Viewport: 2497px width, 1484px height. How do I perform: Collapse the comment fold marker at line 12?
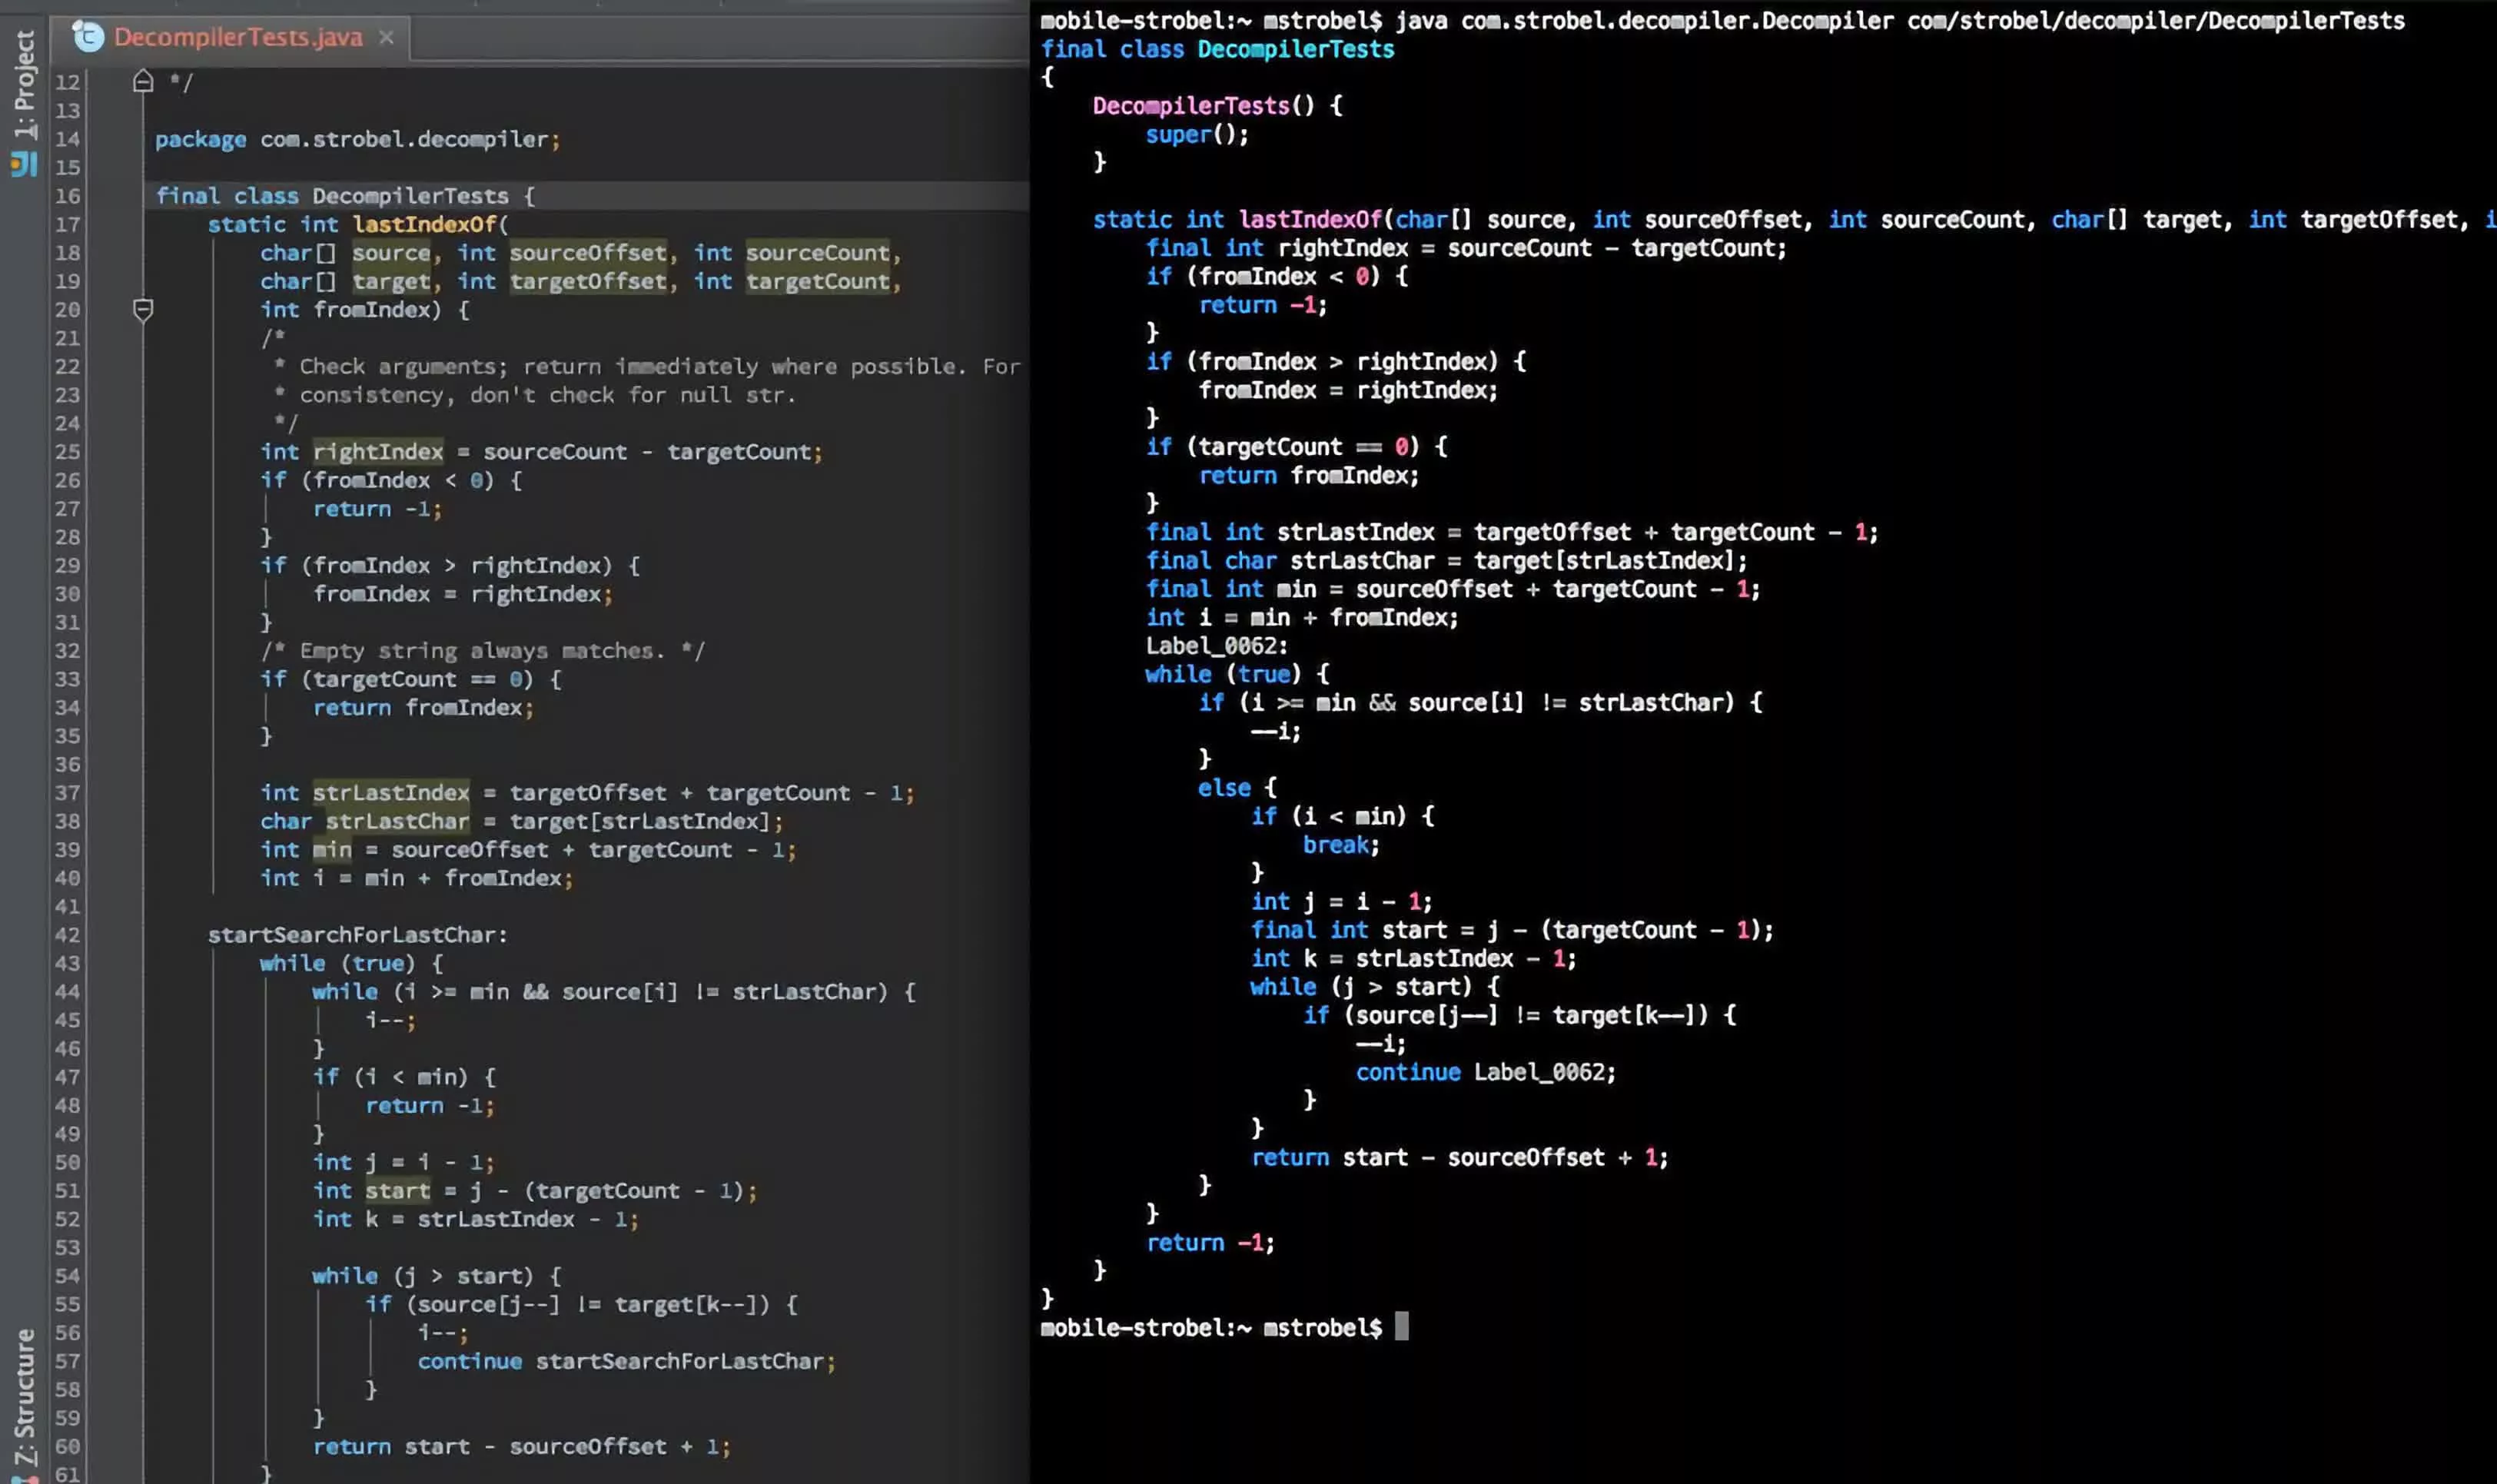[143, 81]
